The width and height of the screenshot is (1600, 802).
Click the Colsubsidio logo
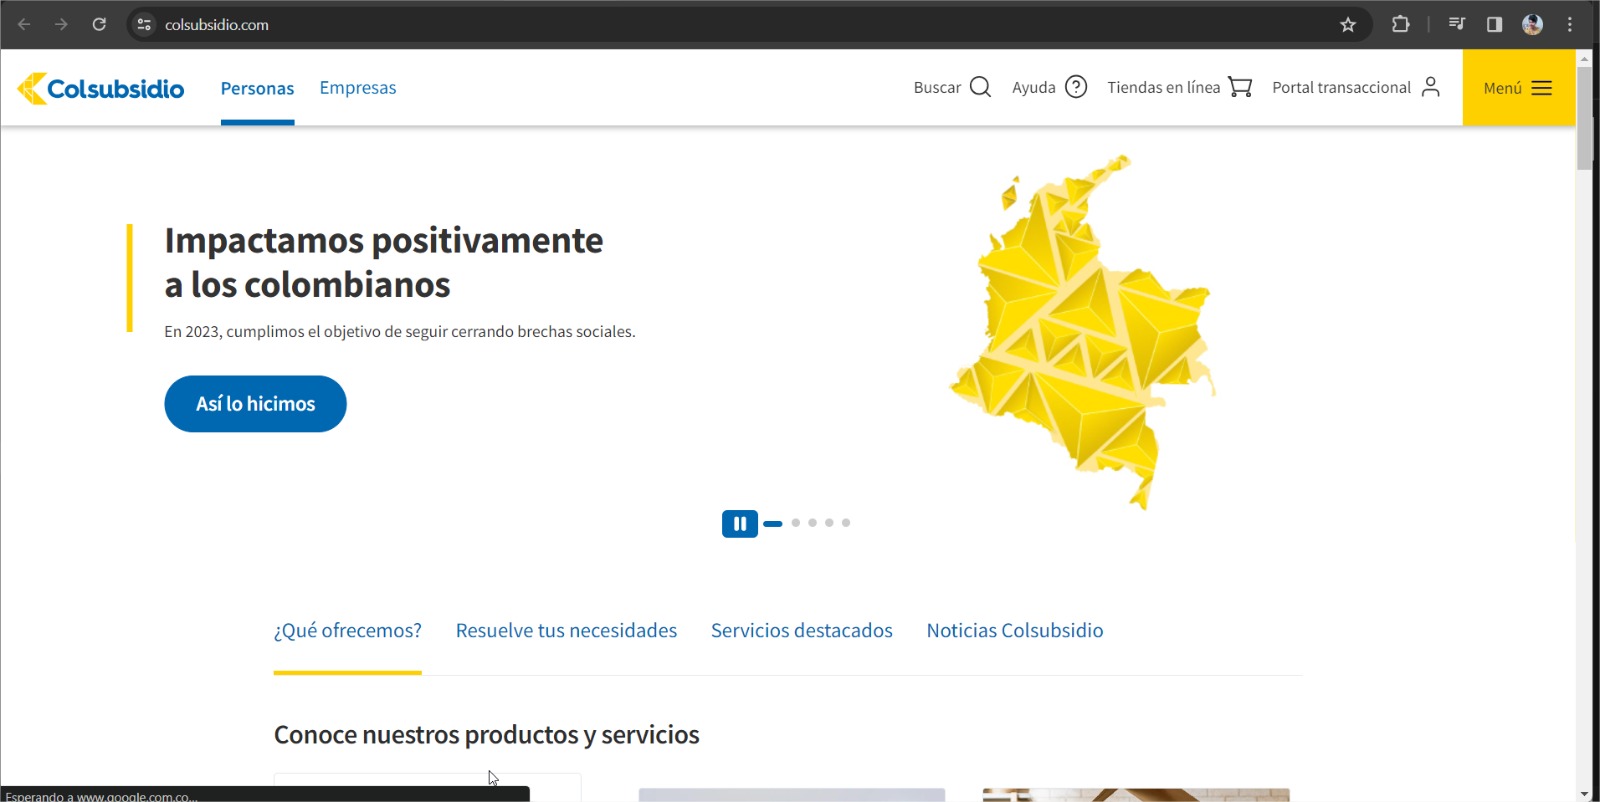point(101,89)
